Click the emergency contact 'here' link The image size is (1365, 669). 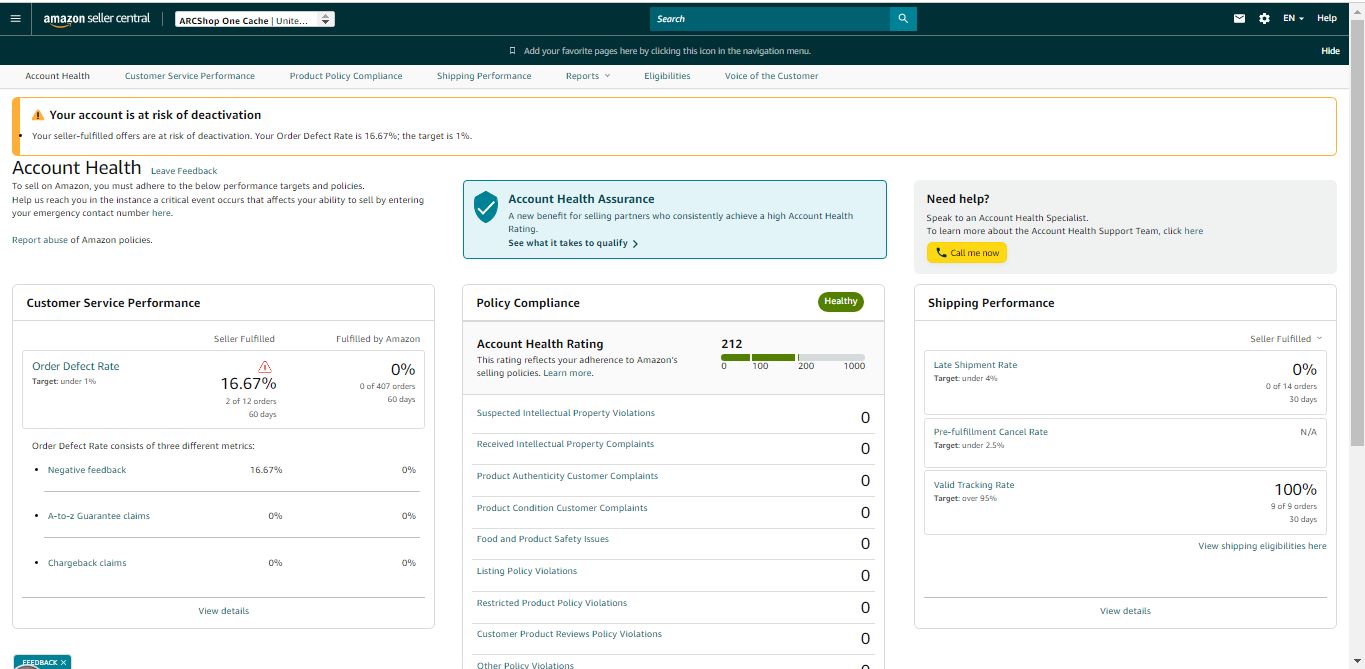pos(161,213)
